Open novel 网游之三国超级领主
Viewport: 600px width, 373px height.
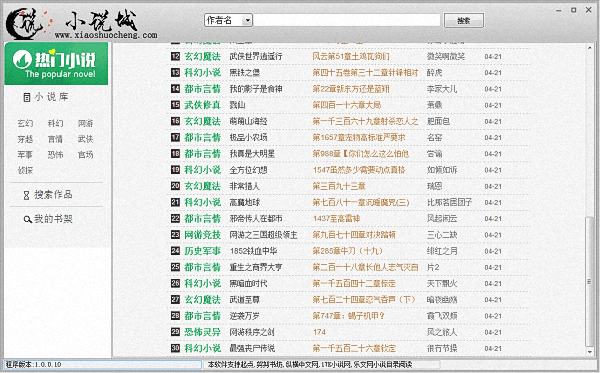[x=263, y=235]
